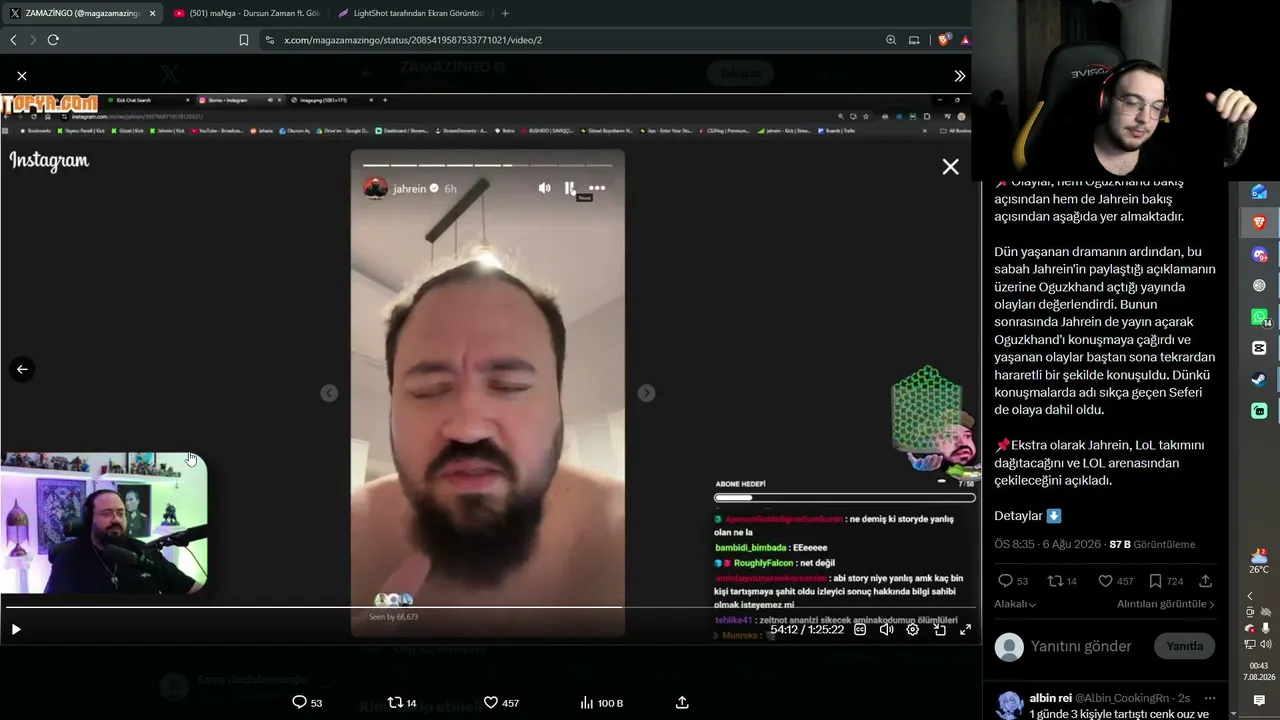Screen dimensions: 1280x720
Task: Open more options on albin rei's reply
Action: click(x=1210, y=697)
